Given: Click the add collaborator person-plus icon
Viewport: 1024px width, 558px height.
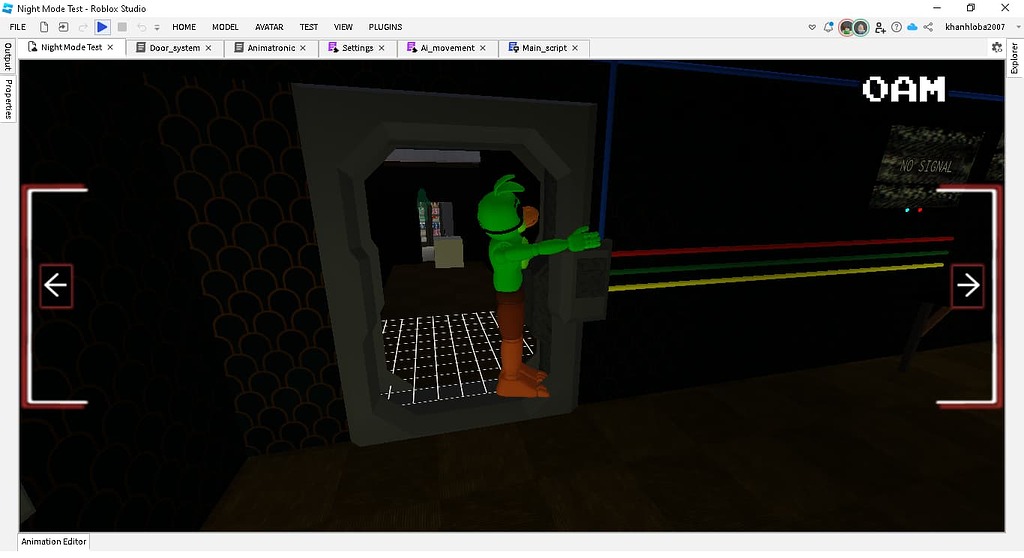Looking at the screenshot, I should point(880,27).
